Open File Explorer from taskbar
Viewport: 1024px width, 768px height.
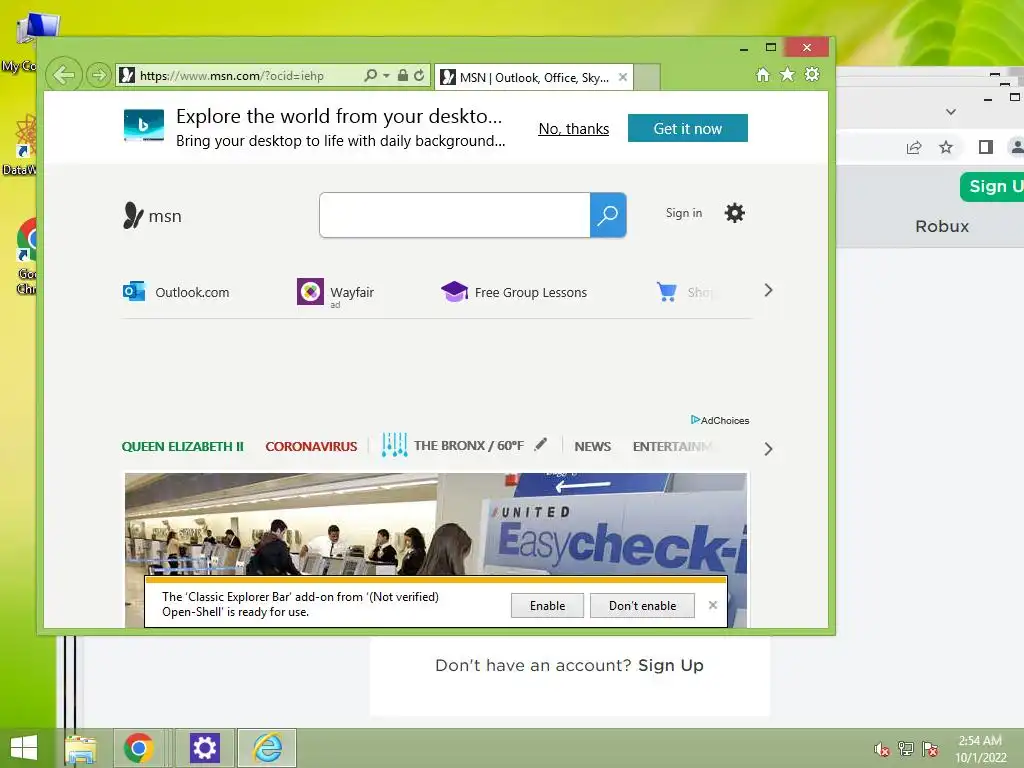[x=80, y=748]
